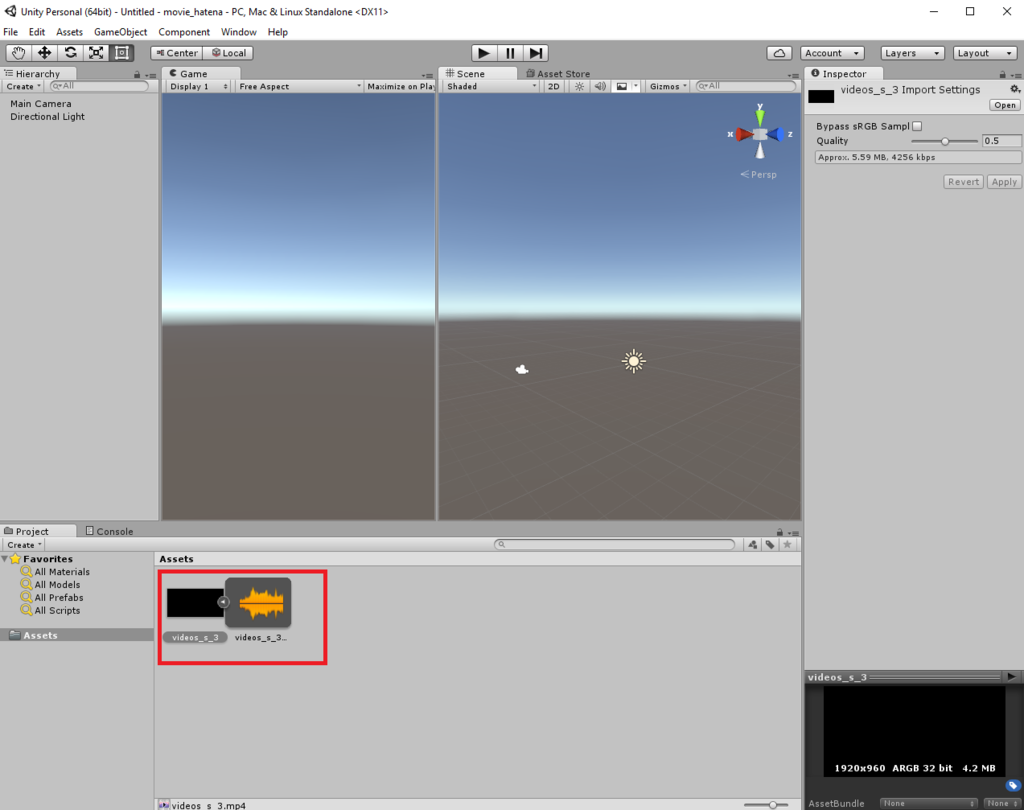
Task: Toggle pivot Center mode
Action: 177,53
